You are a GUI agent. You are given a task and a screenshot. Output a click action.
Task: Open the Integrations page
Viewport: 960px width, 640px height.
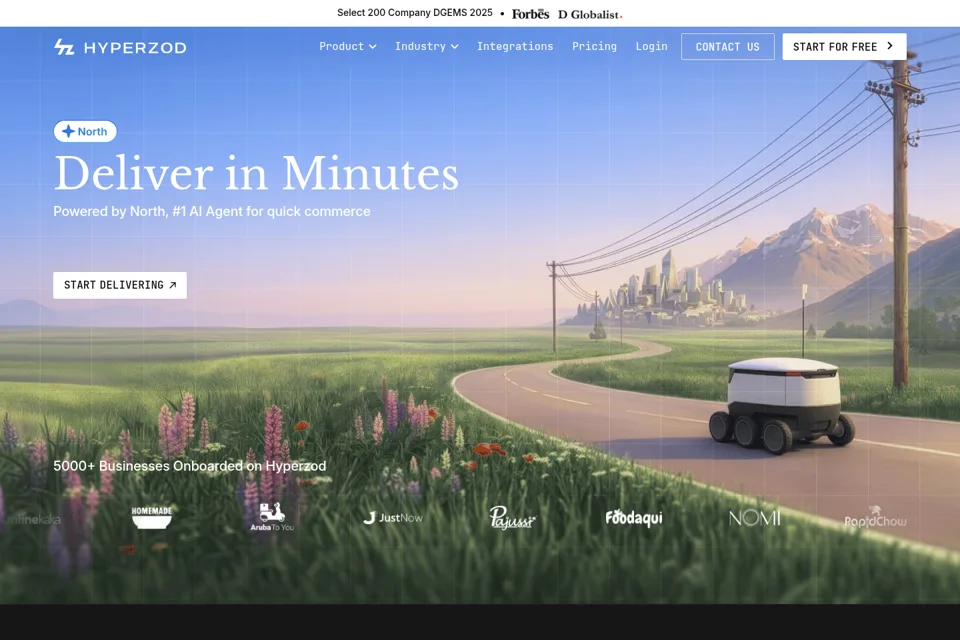click(515, 47)
